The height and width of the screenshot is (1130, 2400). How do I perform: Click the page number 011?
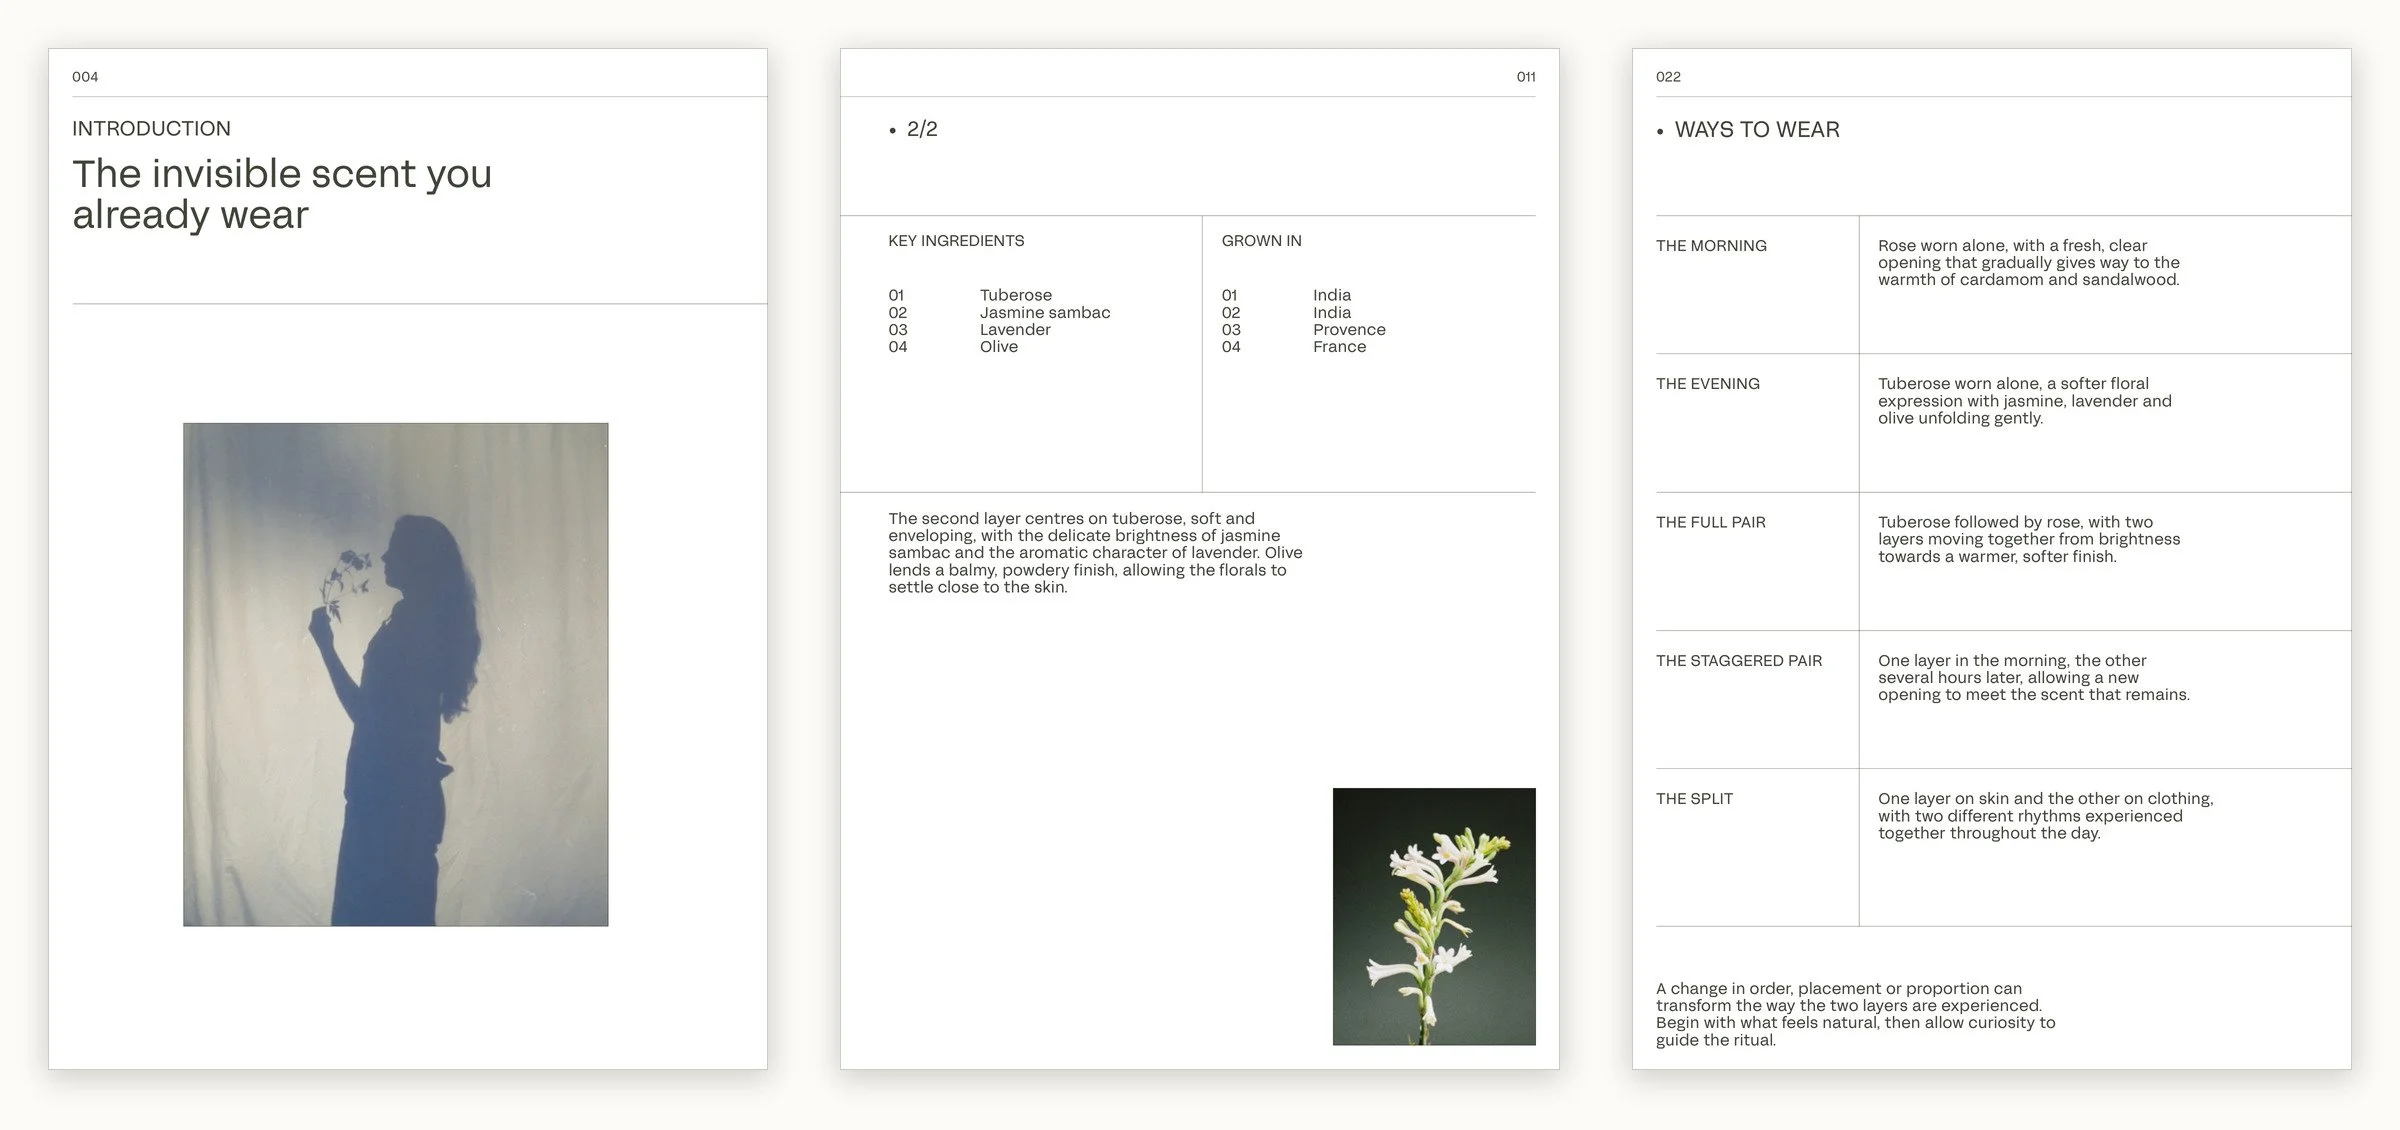(1526, 77)
